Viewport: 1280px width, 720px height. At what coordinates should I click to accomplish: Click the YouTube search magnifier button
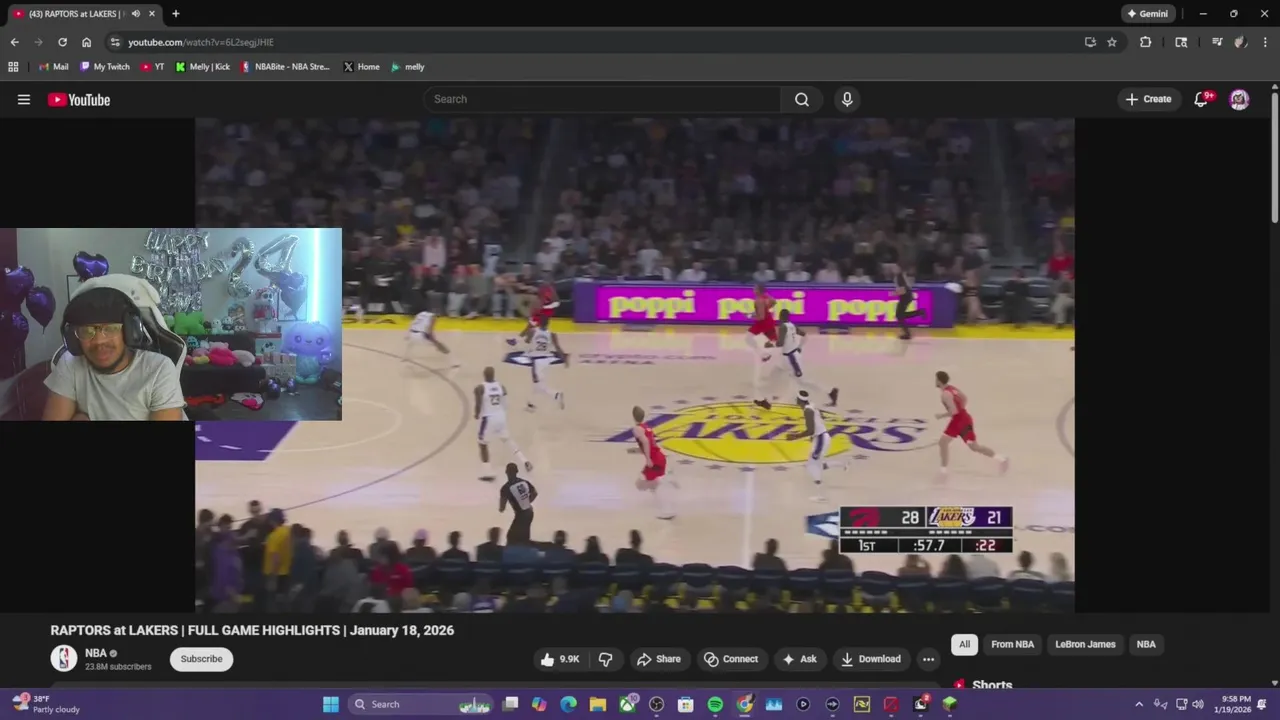tap(802, 99)
